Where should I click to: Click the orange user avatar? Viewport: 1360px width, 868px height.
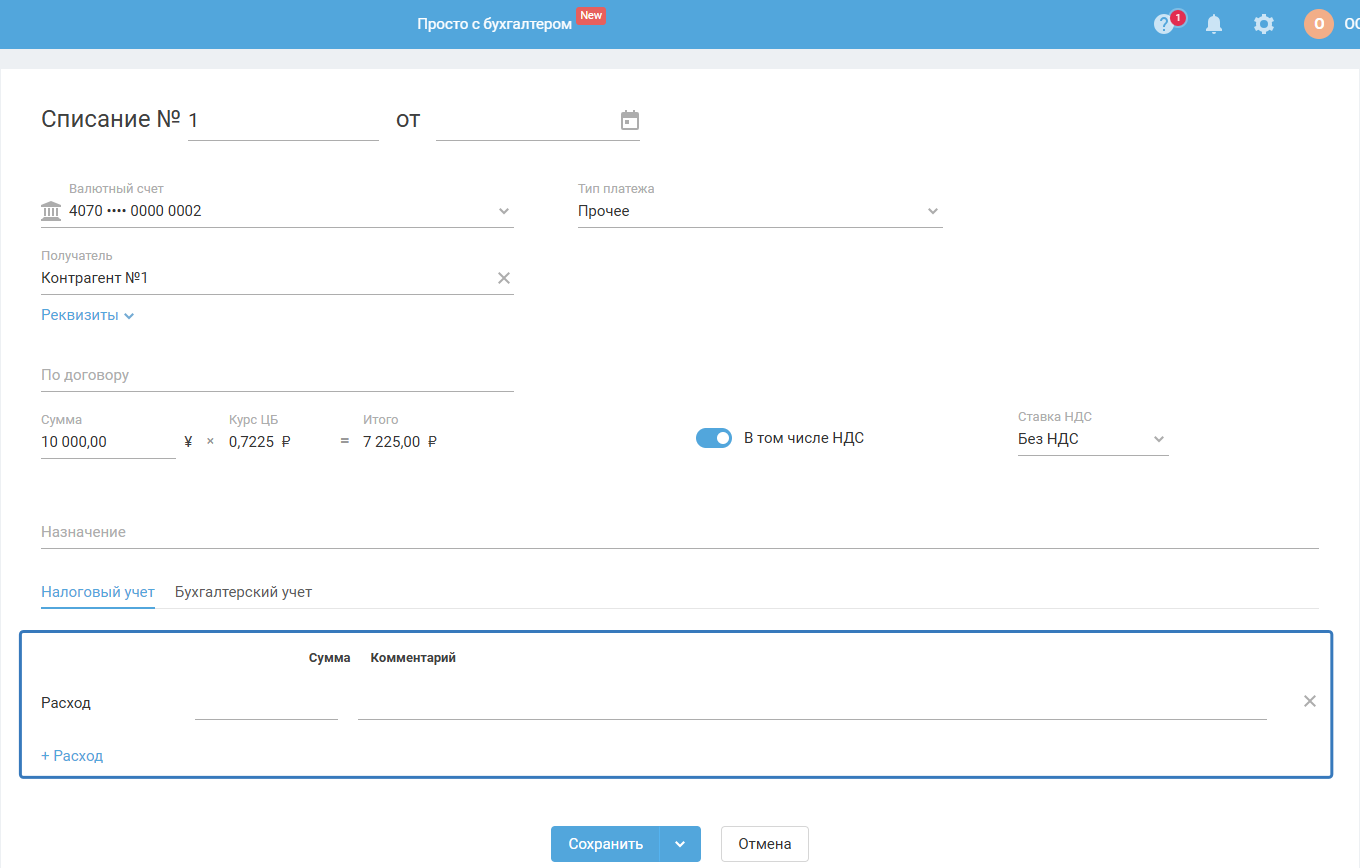click(1318, 24)
